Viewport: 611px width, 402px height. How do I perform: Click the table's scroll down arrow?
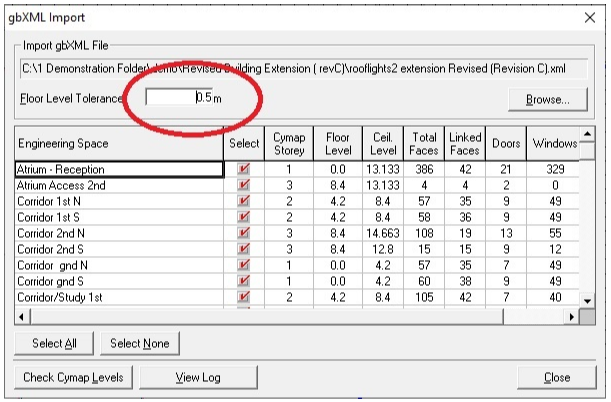(587, 301)
